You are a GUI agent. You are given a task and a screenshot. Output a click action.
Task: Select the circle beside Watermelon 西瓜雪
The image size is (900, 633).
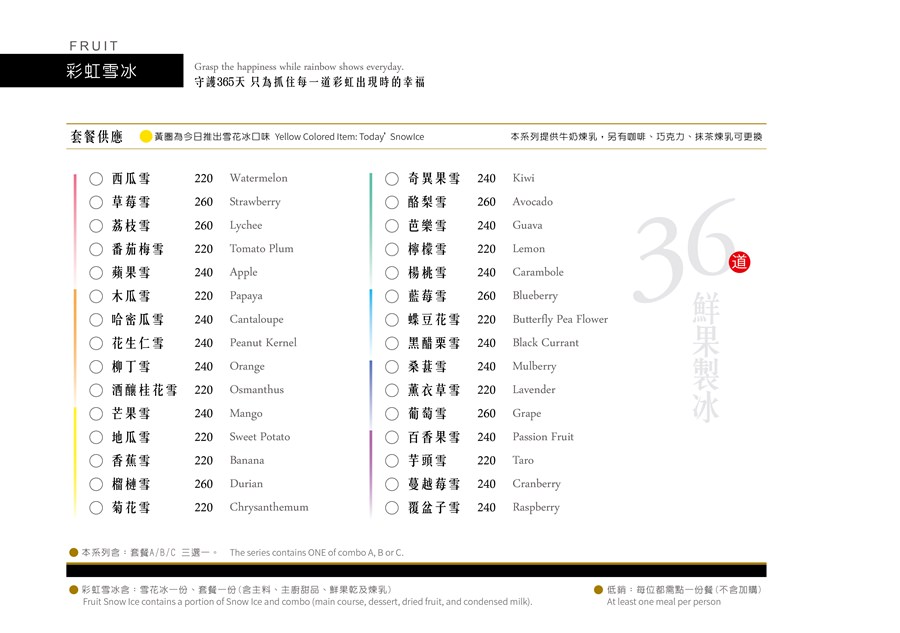(96, 178)
